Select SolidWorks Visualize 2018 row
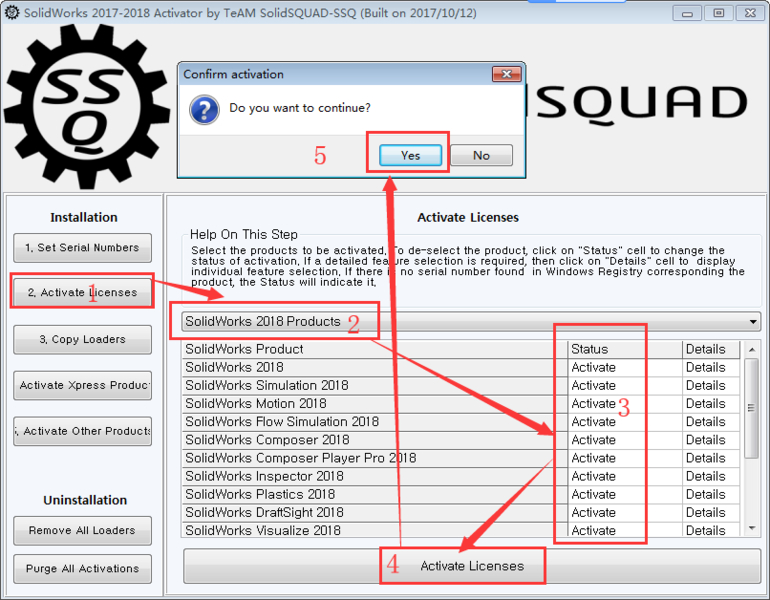770x600 pixels. (375, 530)
